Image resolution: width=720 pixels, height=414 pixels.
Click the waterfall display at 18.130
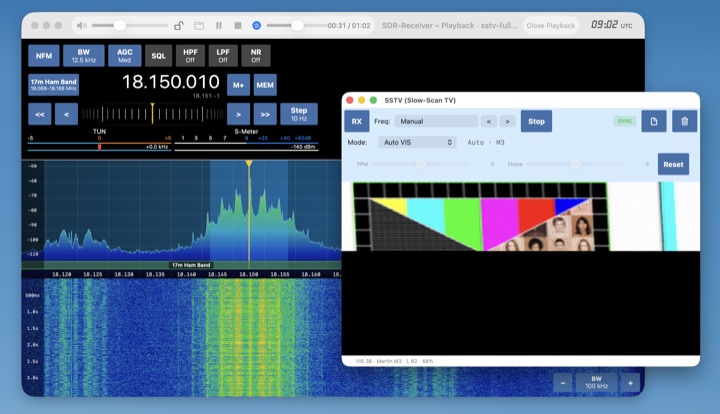tap(124, 337)
